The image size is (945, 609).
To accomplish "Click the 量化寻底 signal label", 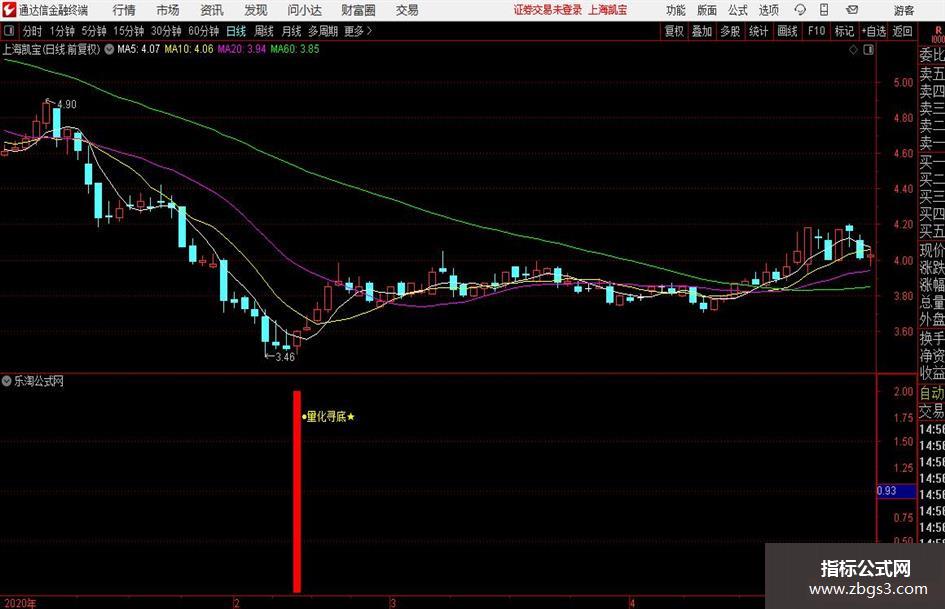I will [x=328, y=417].
